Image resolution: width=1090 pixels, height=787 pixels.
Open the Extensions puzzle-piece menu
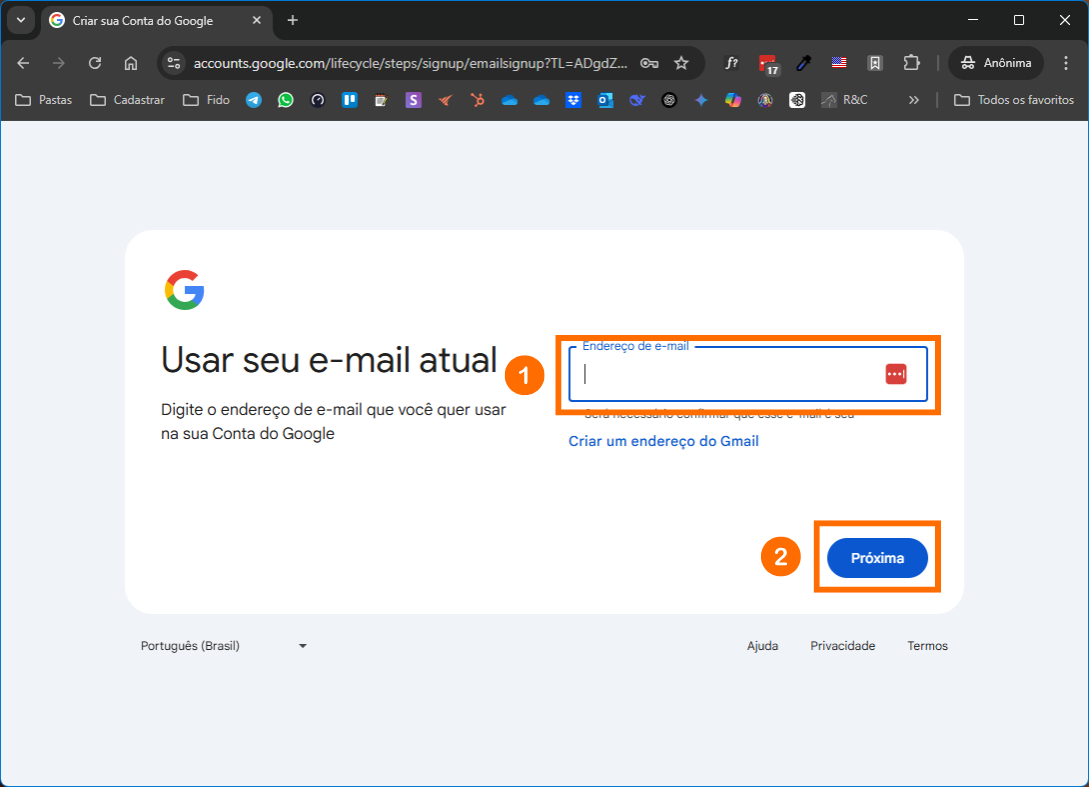(x=911, y=63)
